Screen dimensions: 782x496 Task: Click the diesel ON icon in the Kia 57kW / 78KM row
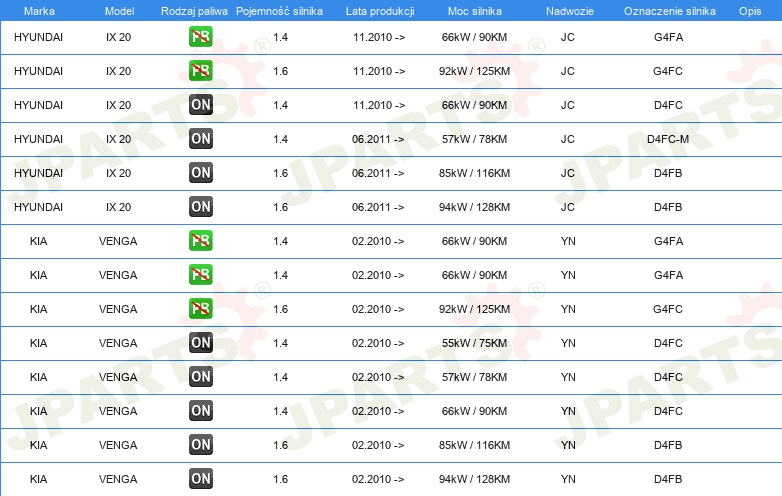(200, 376)
